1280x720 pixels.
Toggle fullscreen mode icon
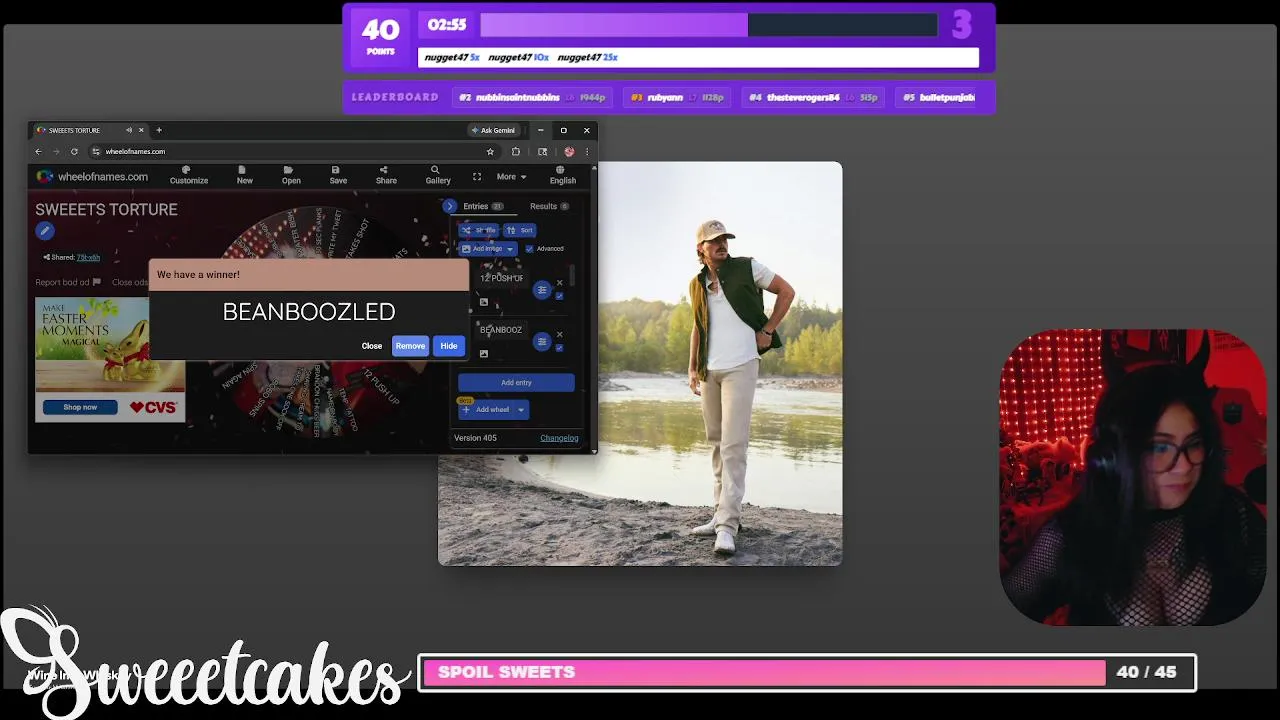coord(477,177)
